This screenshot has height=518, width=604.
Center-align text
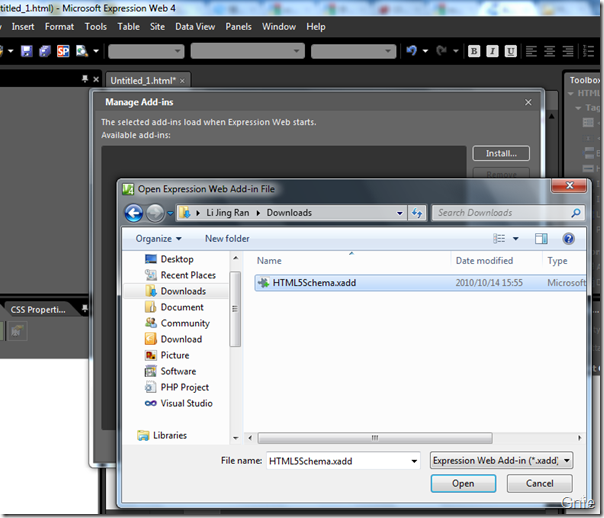coord(550,51)
